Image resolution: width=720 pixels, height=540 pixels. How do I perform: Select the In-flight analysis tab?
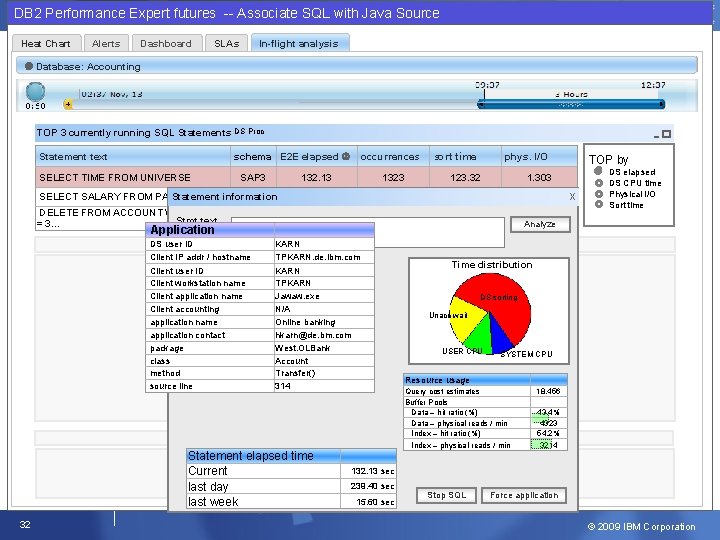point(299,43)
